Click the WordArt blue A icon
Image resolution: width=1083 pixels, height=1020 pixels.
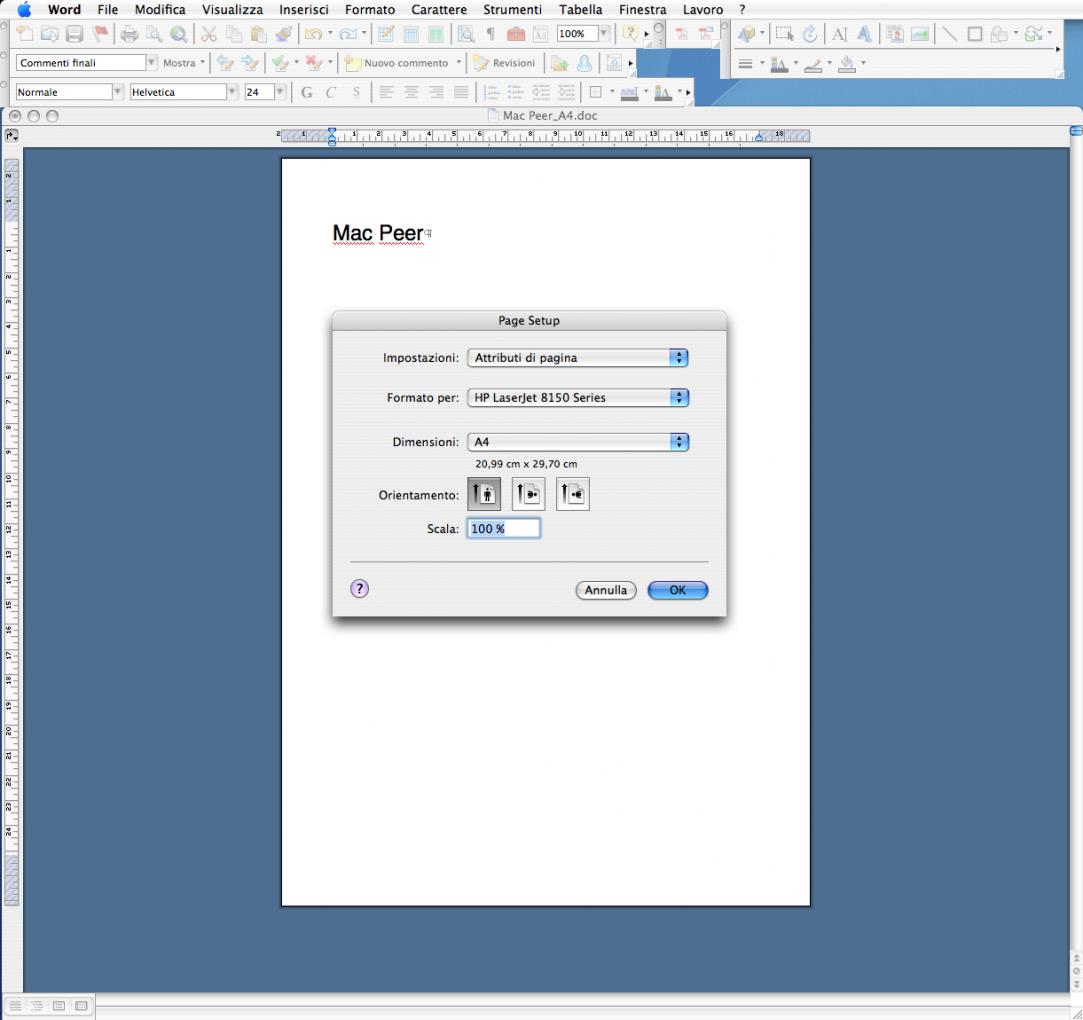[864, 34]
